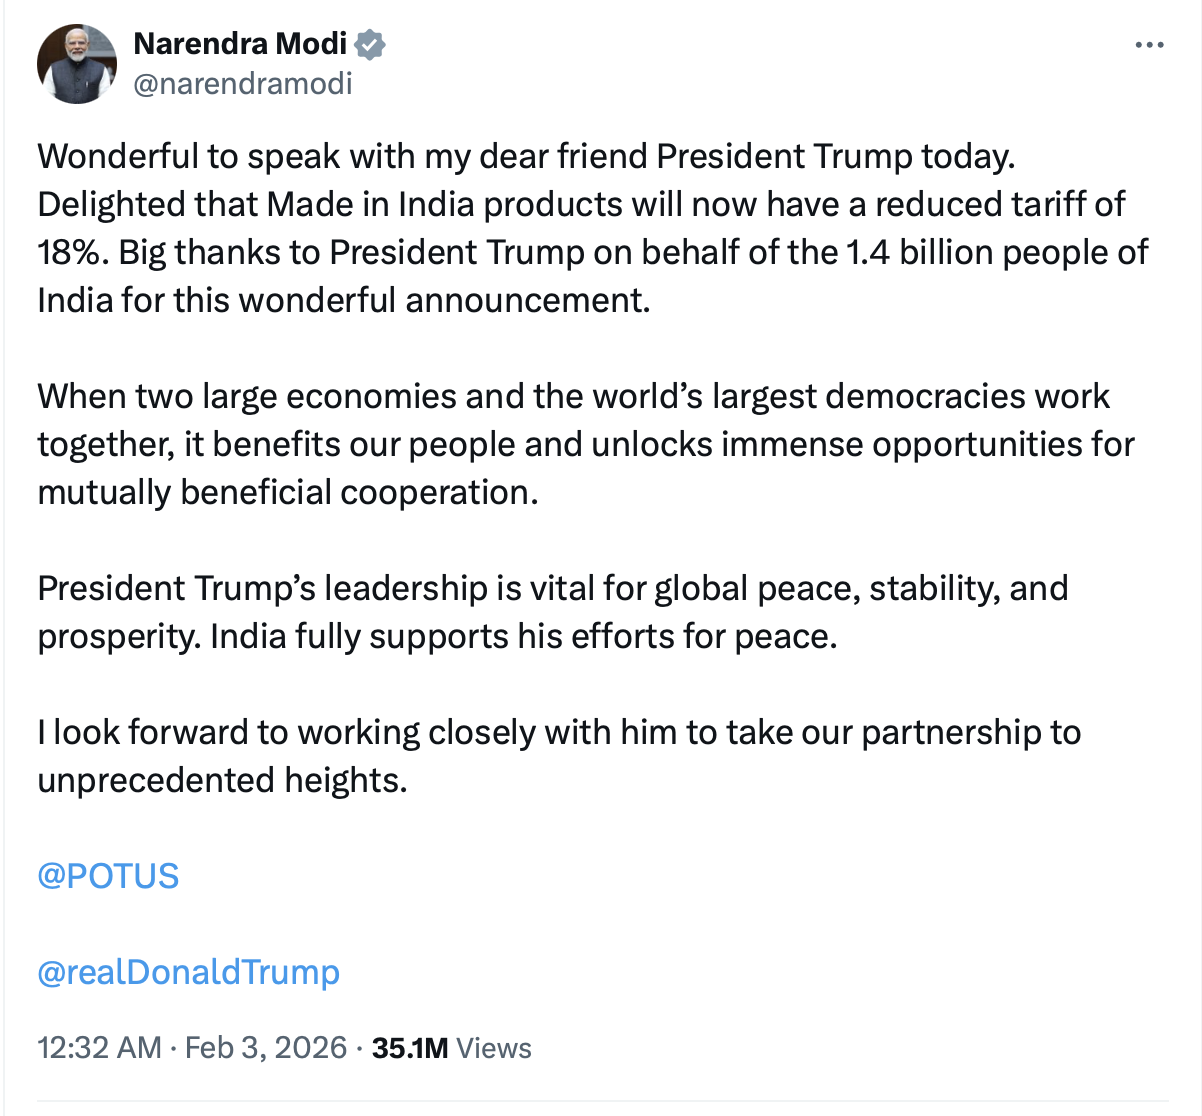Follow the @POTUS mention link
The height and width of the screenshot is (1116, 1202).
108,876
